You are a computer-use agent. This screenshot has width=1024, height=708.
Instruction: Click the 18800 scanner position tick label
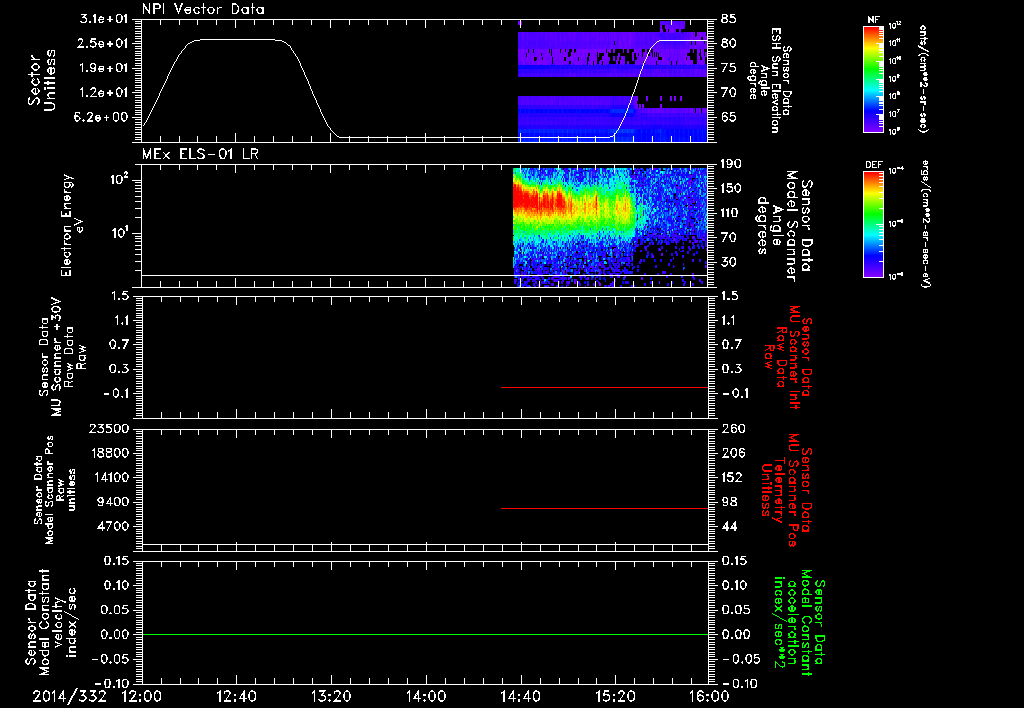point(109,453)
